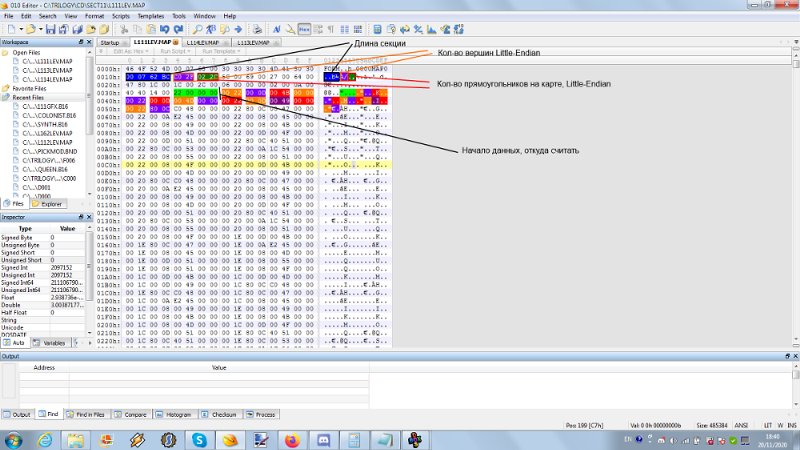800x450 pixels.
Task: Open the Tools menu
Action: coord(179,16)
